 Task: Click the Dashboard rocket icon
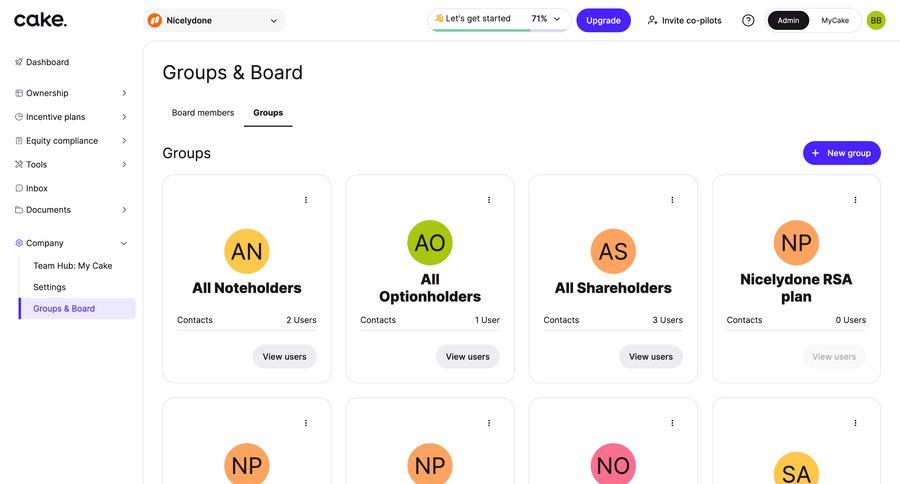point(19,62)
